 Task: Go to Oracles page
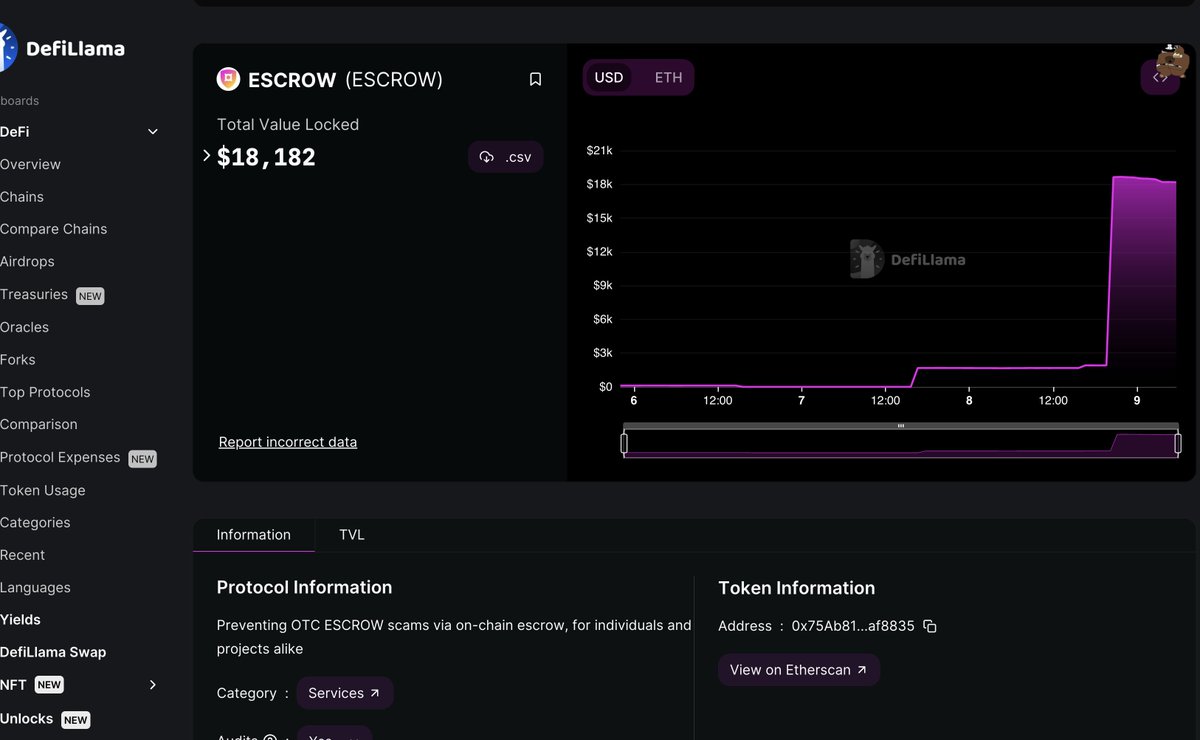pyautogui.click(x=24, y=327)
